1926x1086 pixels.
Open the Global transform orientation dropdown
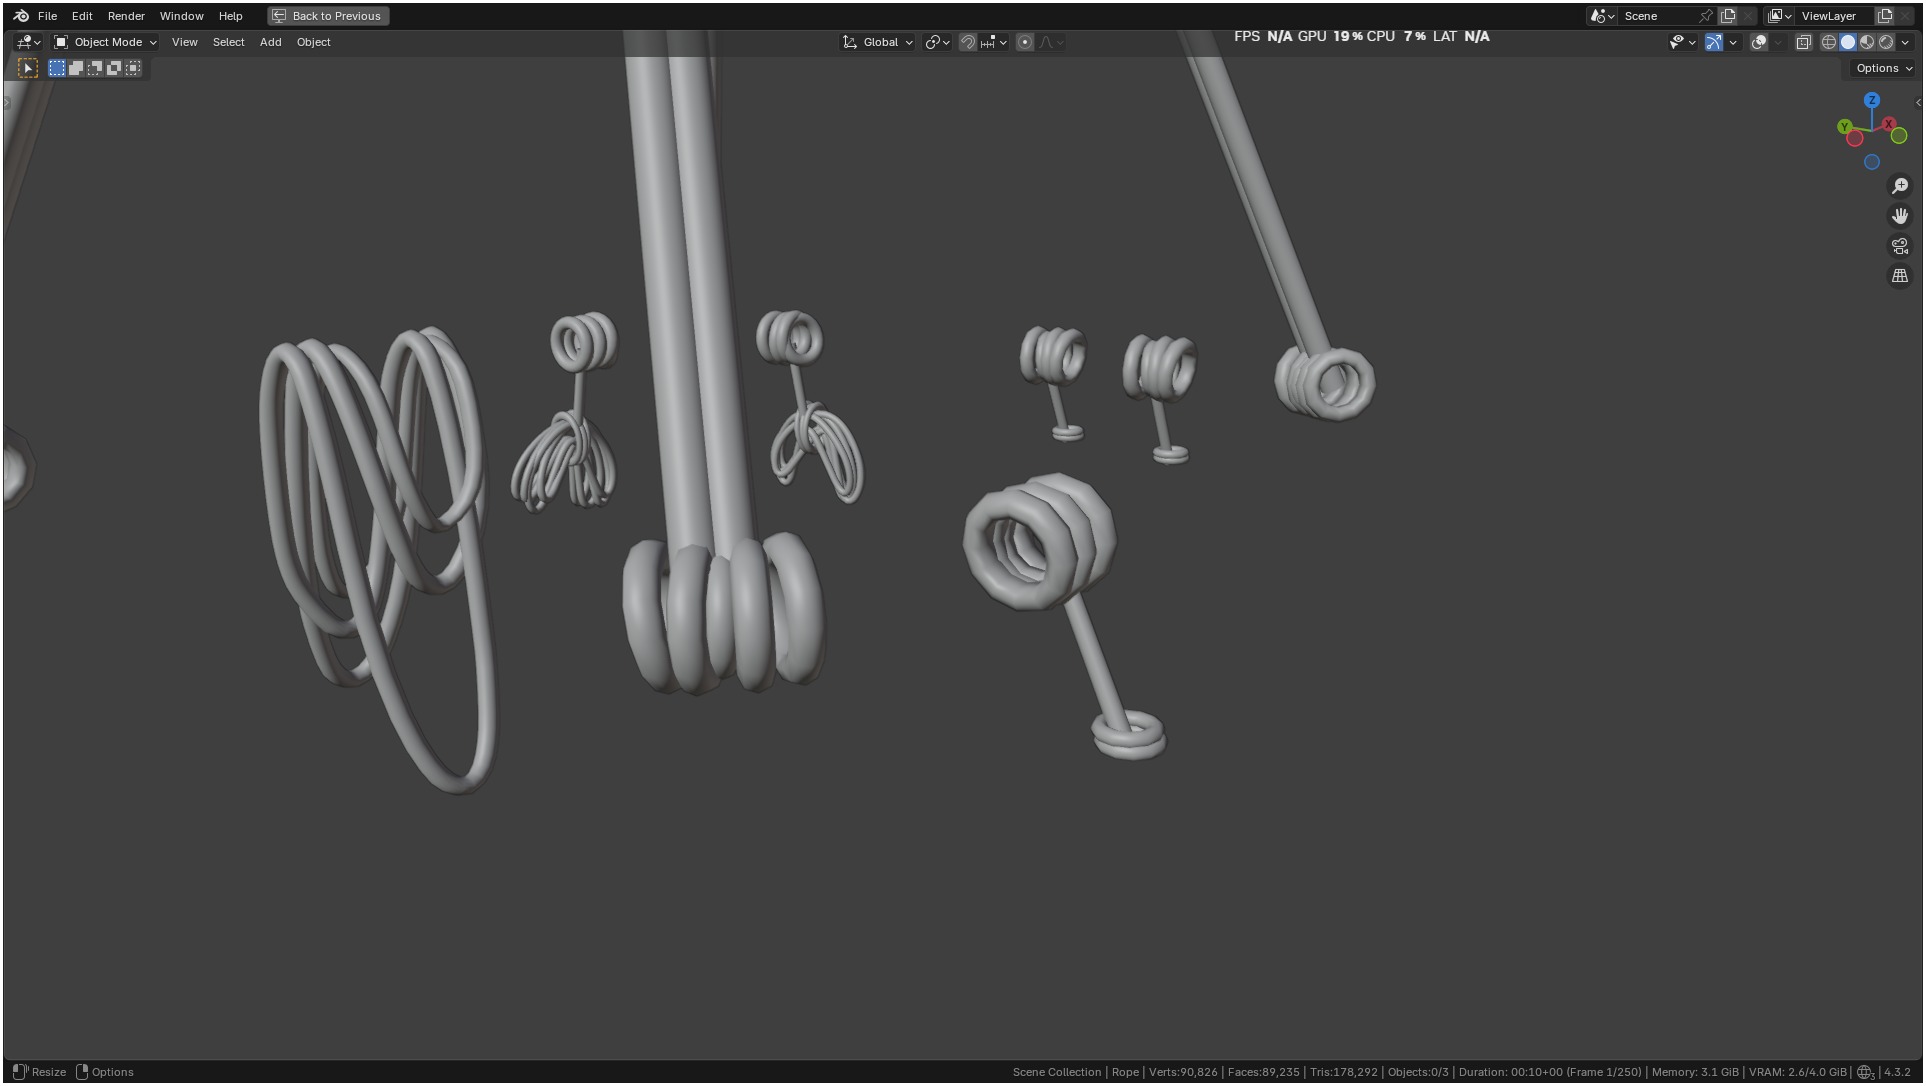point(877,42)
